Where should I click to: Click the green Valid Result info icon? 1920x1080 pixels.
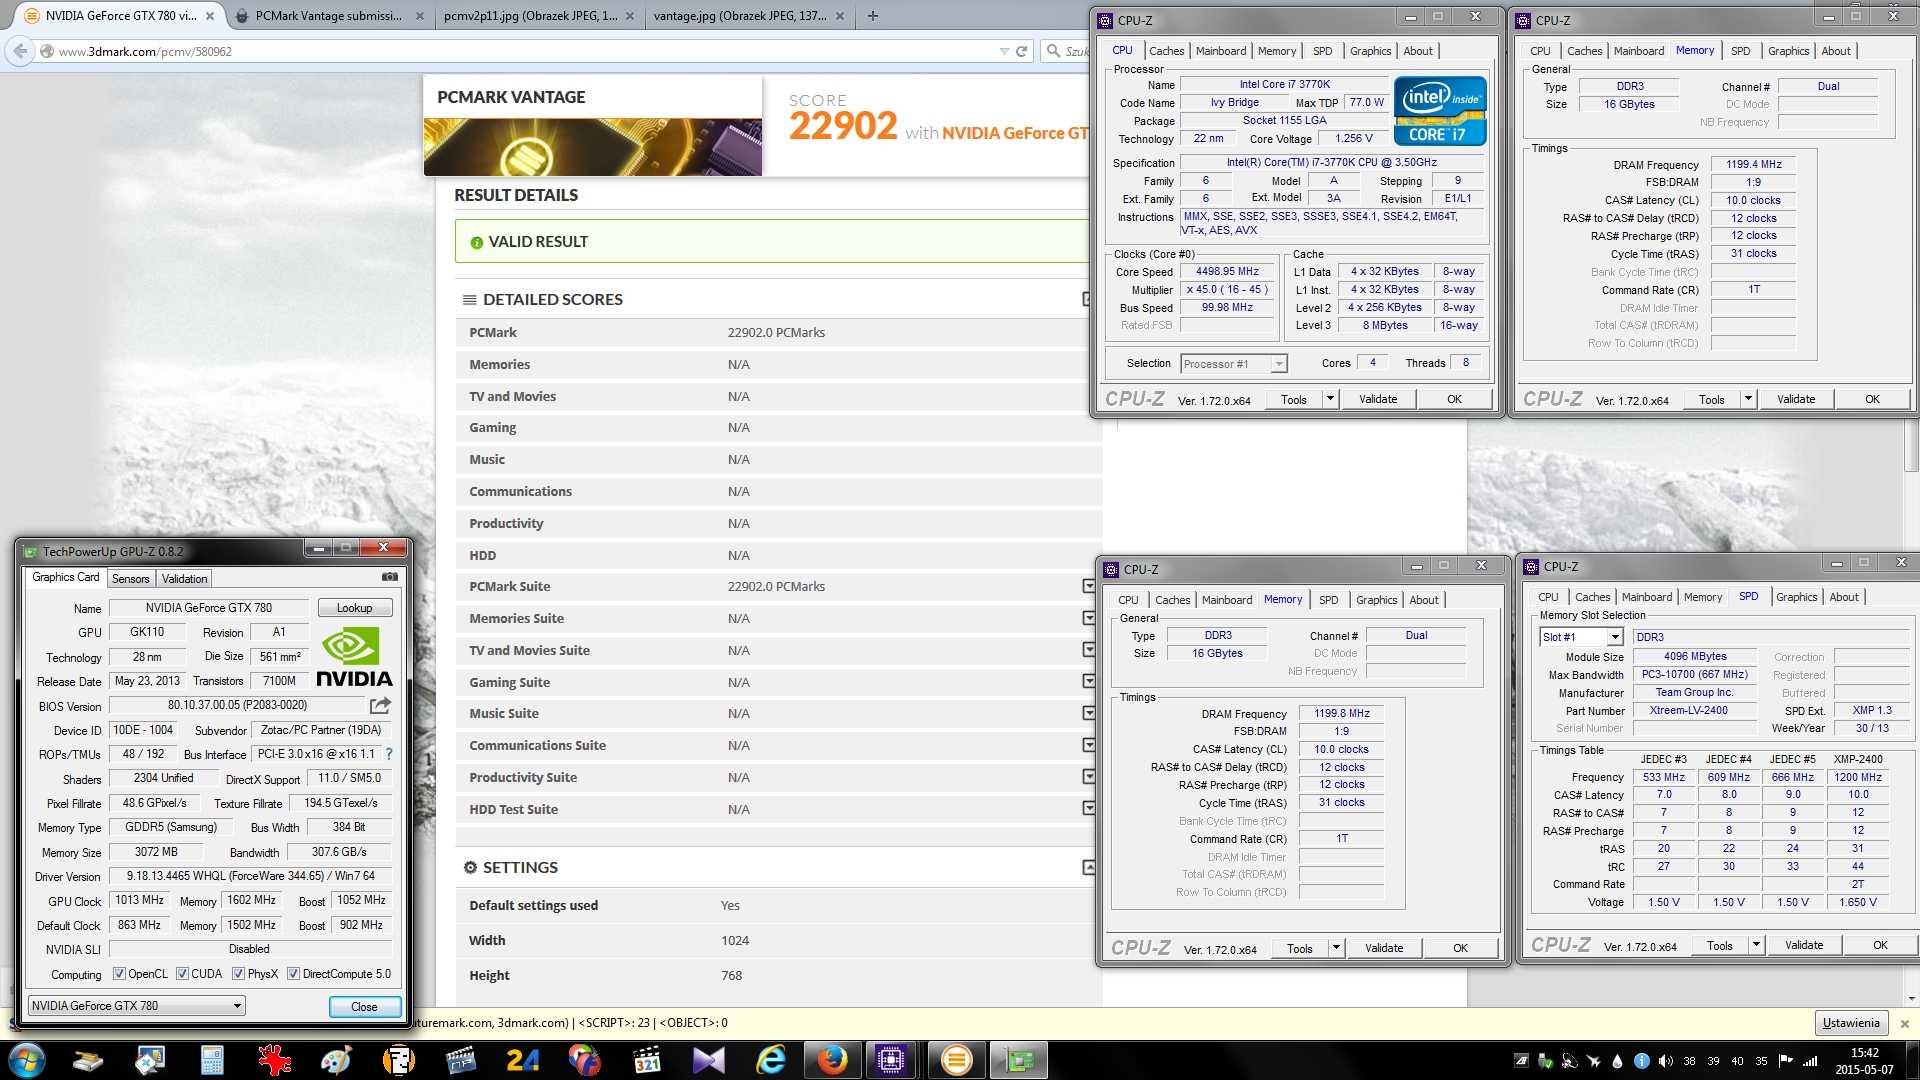(476, 242)
